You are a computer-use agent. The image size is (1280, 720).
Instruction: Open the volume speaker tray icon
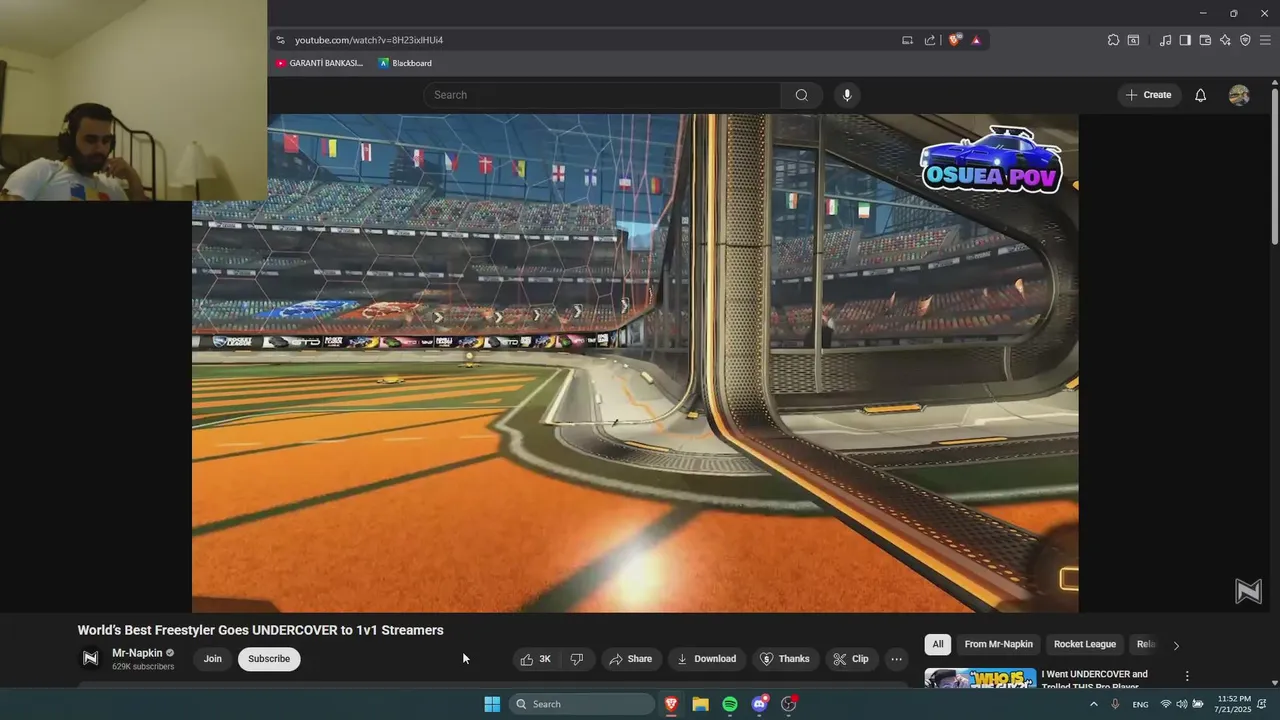pyautogui.click(x=1182, y=704)
